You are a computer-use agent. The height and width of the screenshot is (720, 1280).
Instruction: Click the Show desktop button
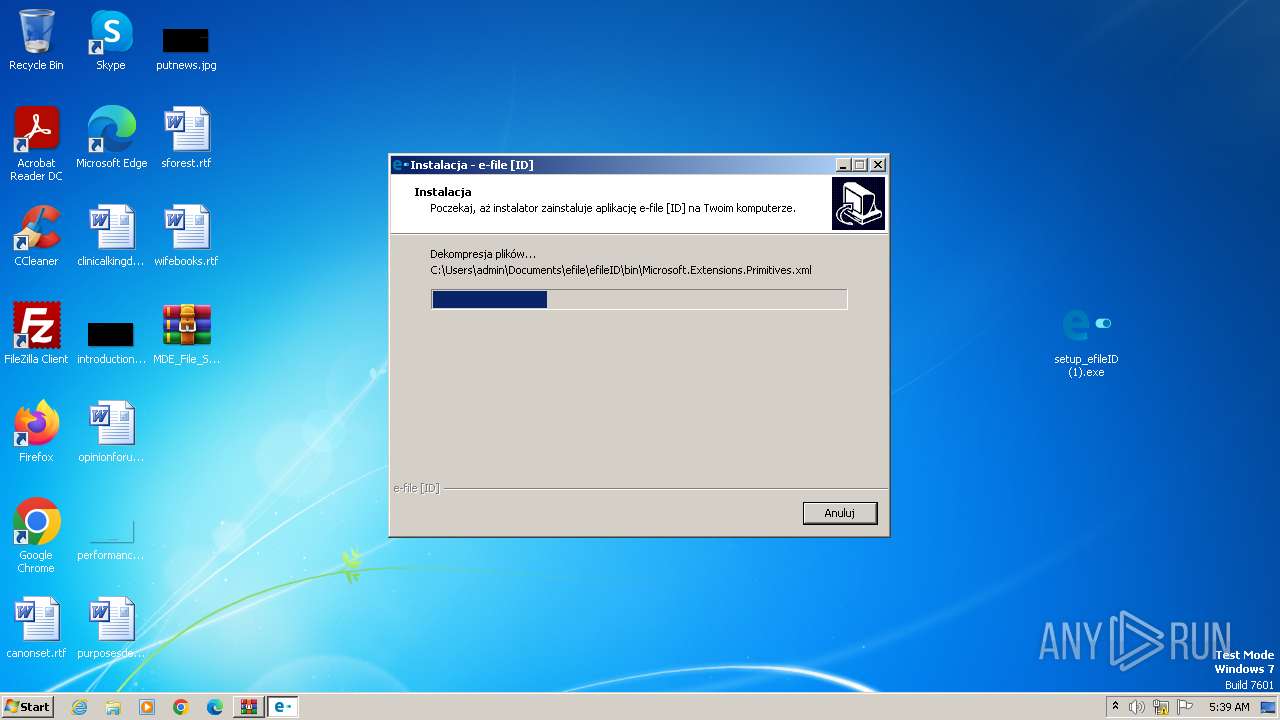click(x=1269, y=707)
